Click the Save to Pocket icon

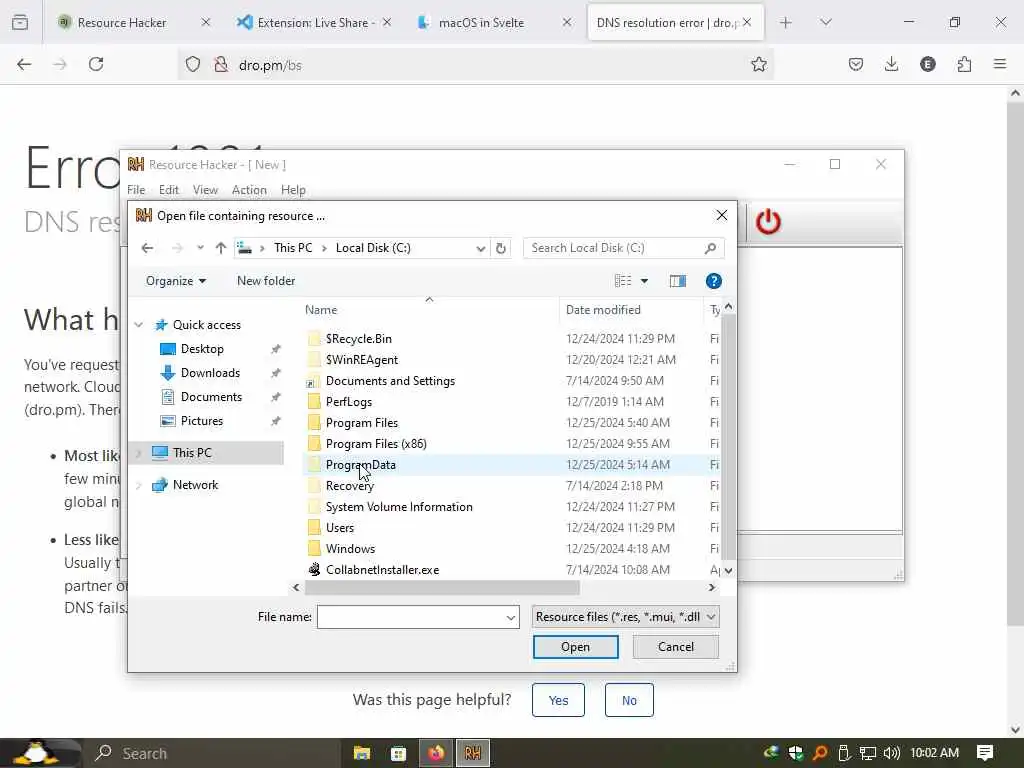pos(856,64)
